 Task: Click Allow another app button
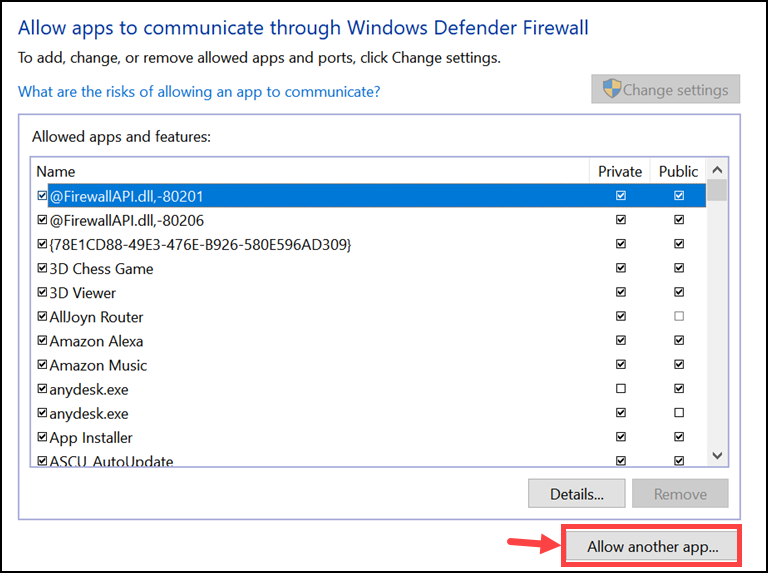[x=652, y=547]
